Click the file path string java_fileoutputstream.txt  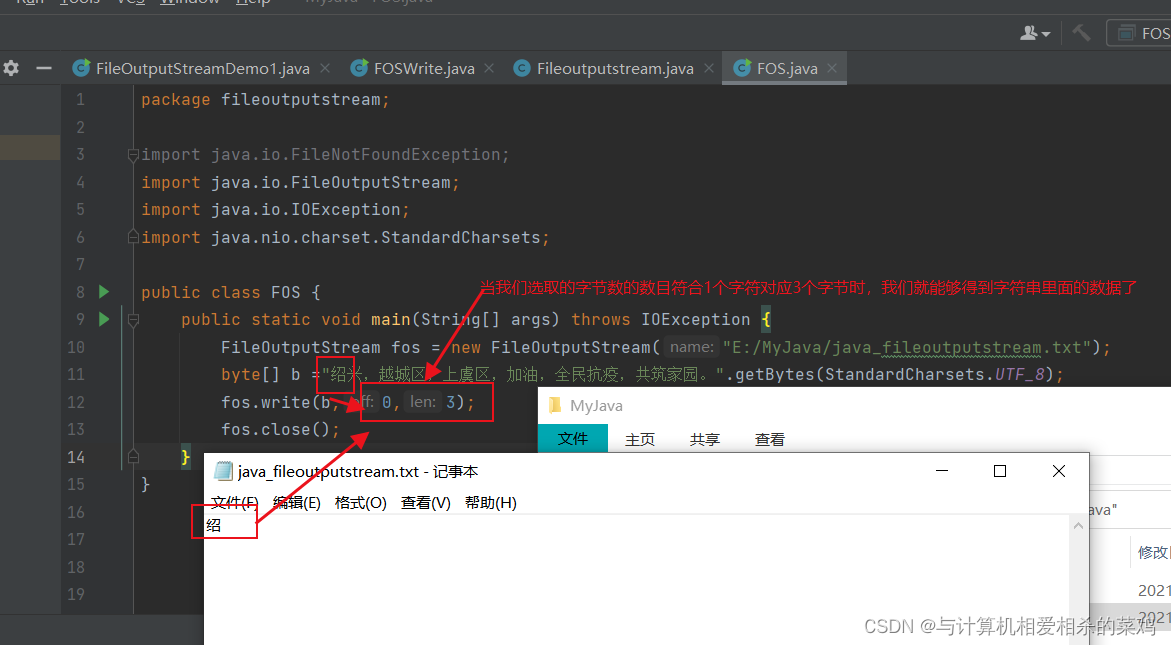(x=909, y=348)
